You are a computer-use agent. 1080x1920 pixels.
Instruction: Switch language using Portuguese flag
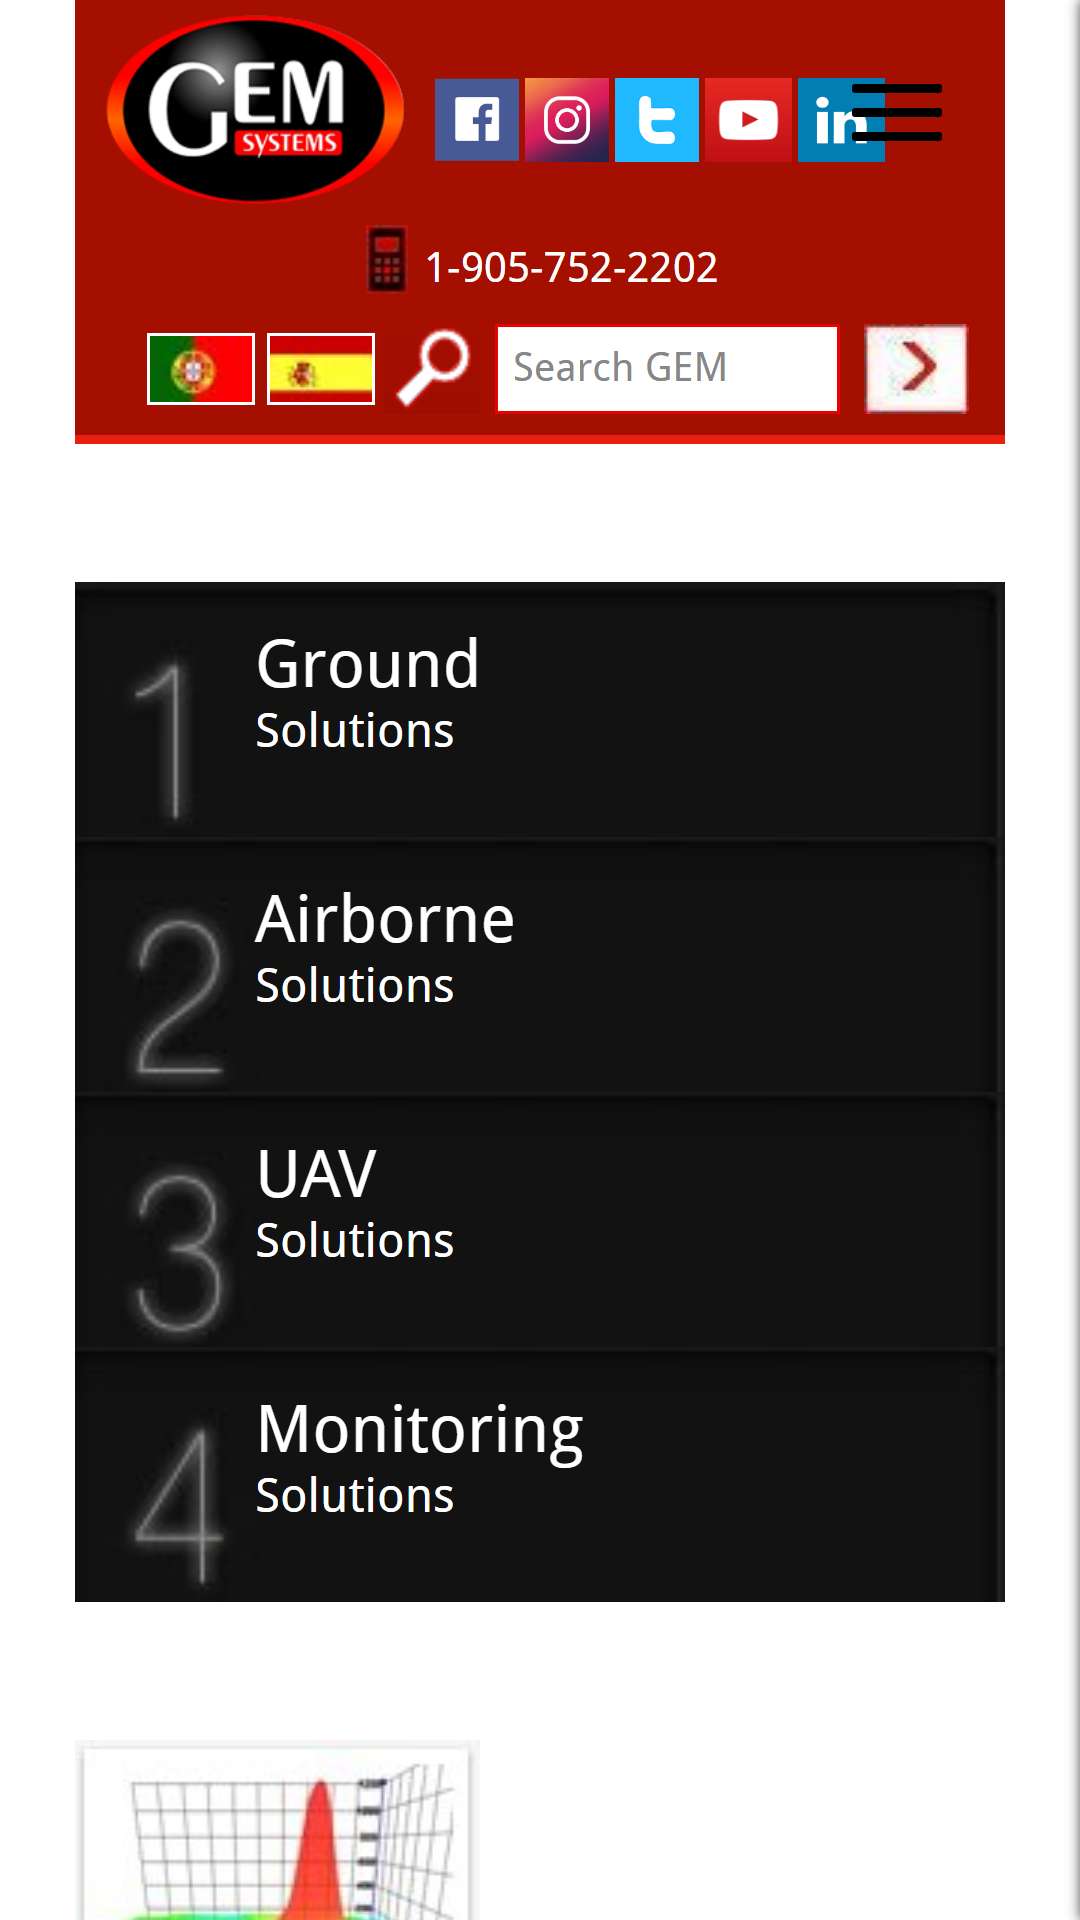200,369
